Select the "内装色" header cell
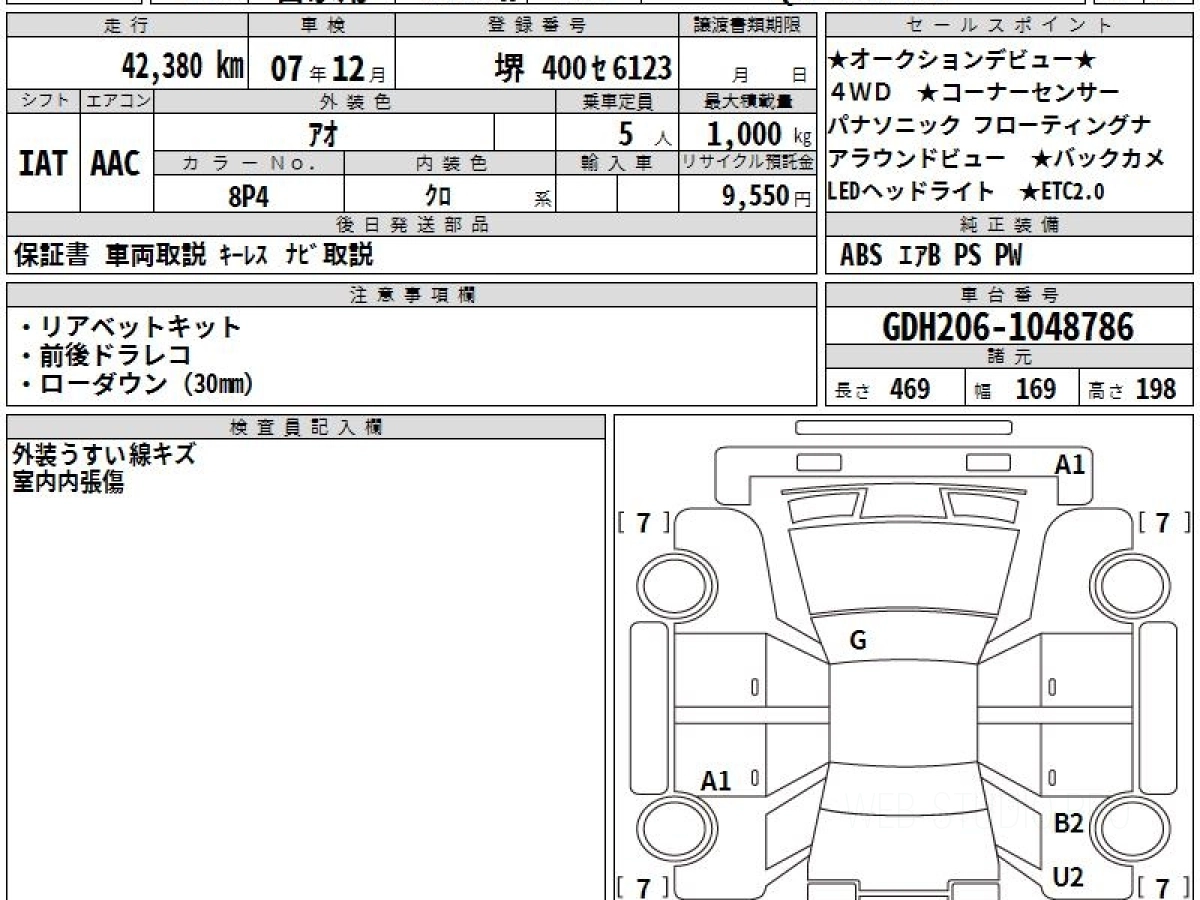Viewport: 1200px width, 900px height. [450, 163]
